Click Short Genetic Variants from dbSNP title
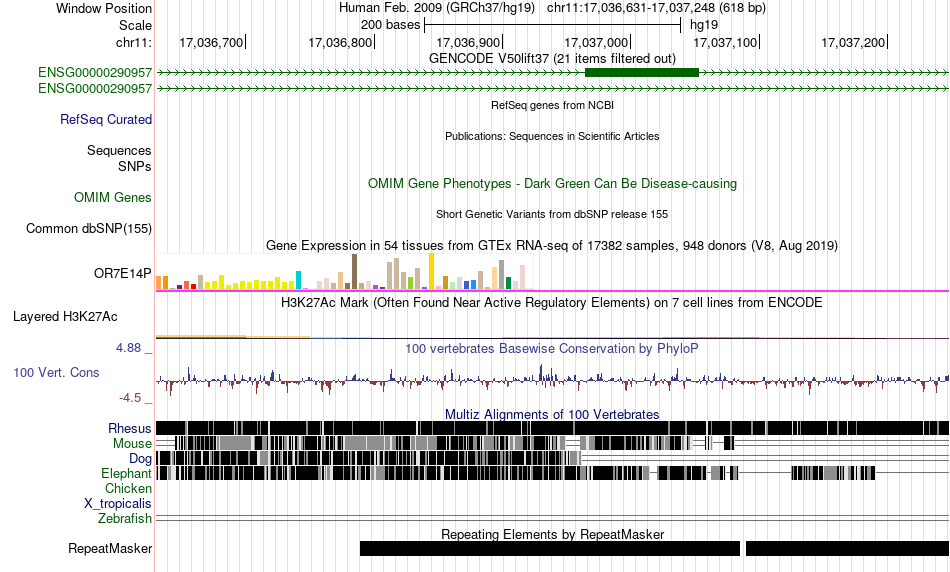 [552, 214]
